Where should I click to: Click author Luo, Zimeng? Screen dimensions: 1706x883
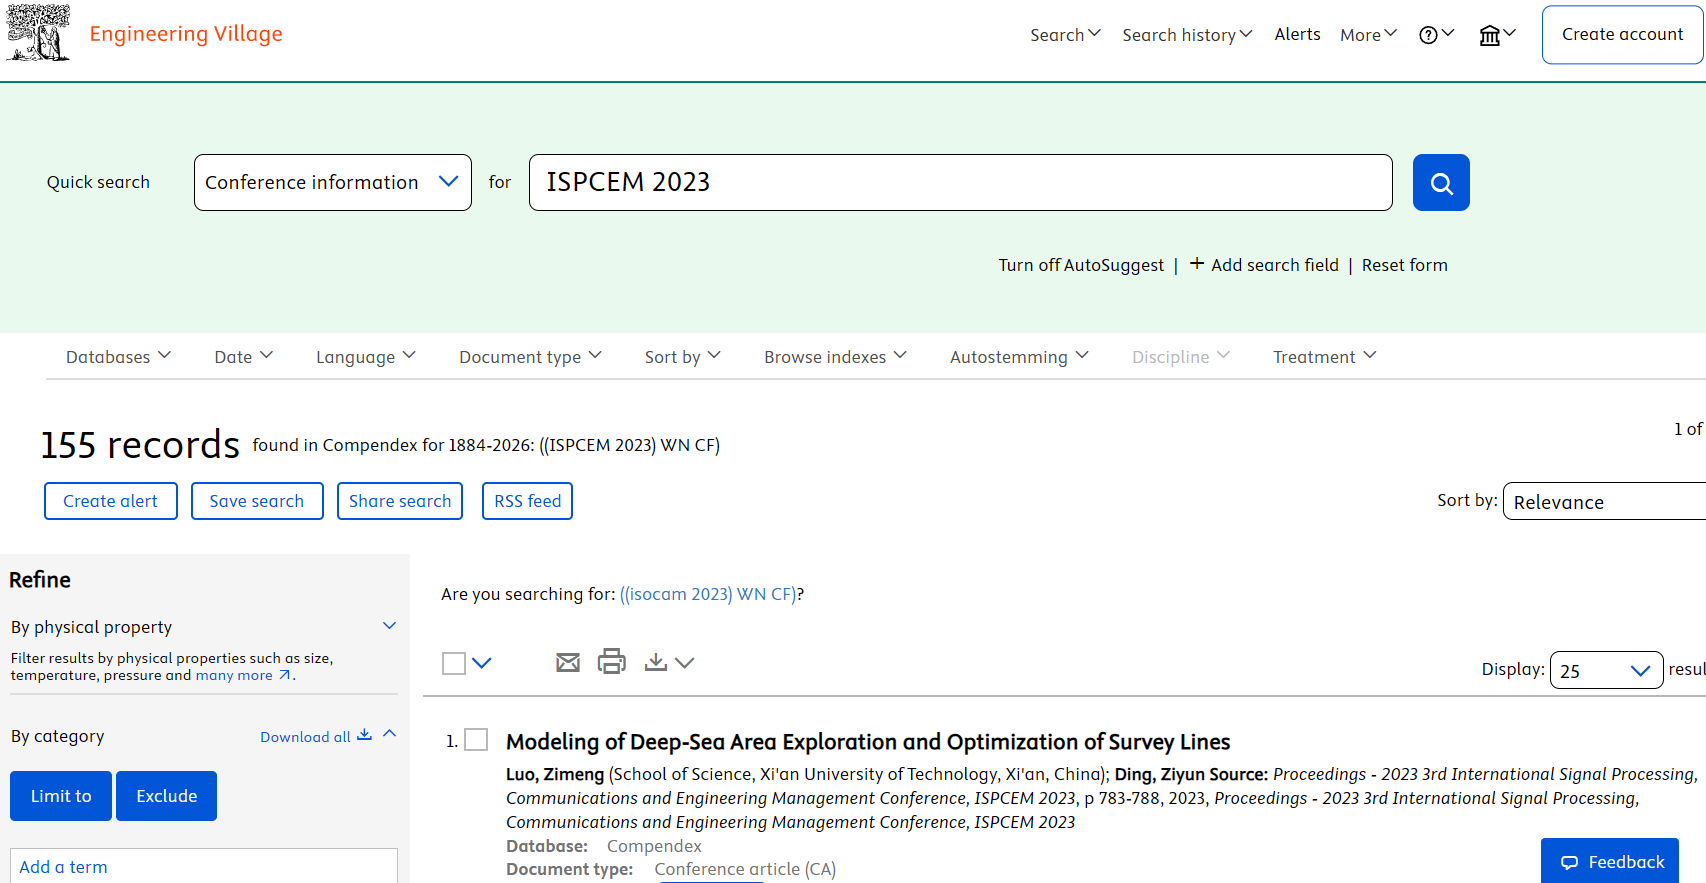coord(555,774)
